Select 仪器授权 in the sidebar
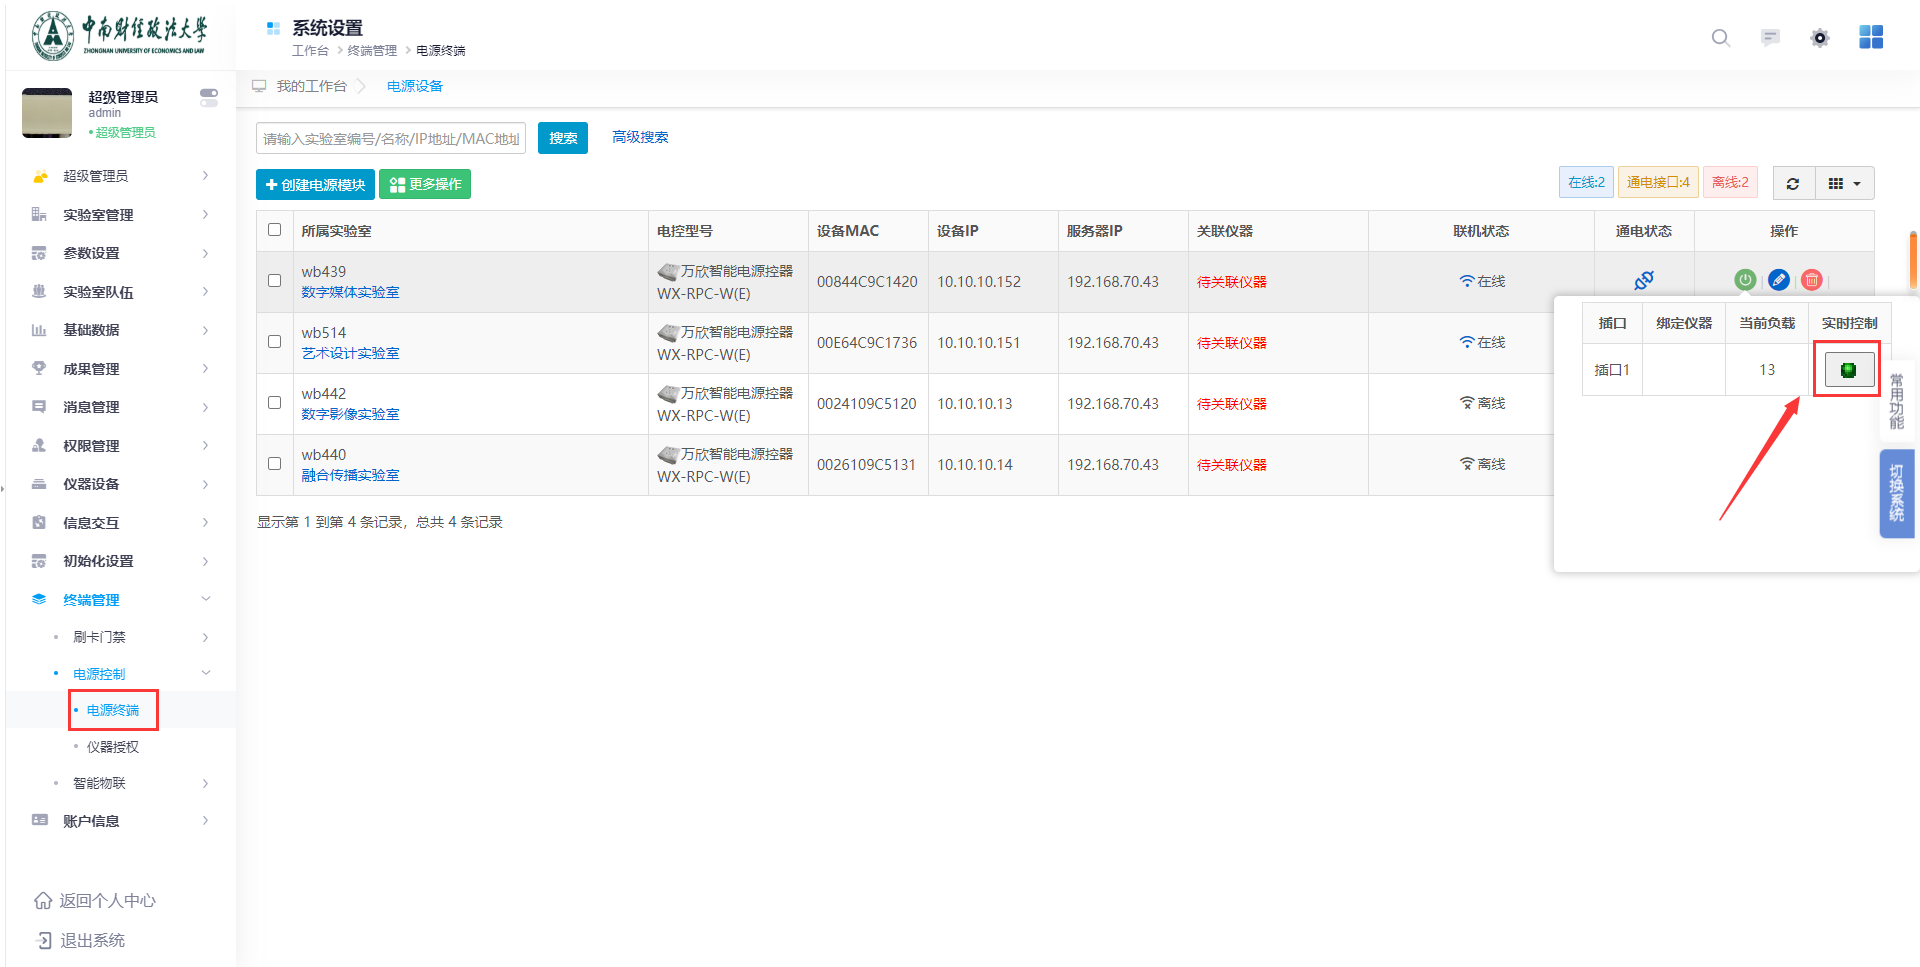This screenshot has height=967, width=1920. coord(113,747)
